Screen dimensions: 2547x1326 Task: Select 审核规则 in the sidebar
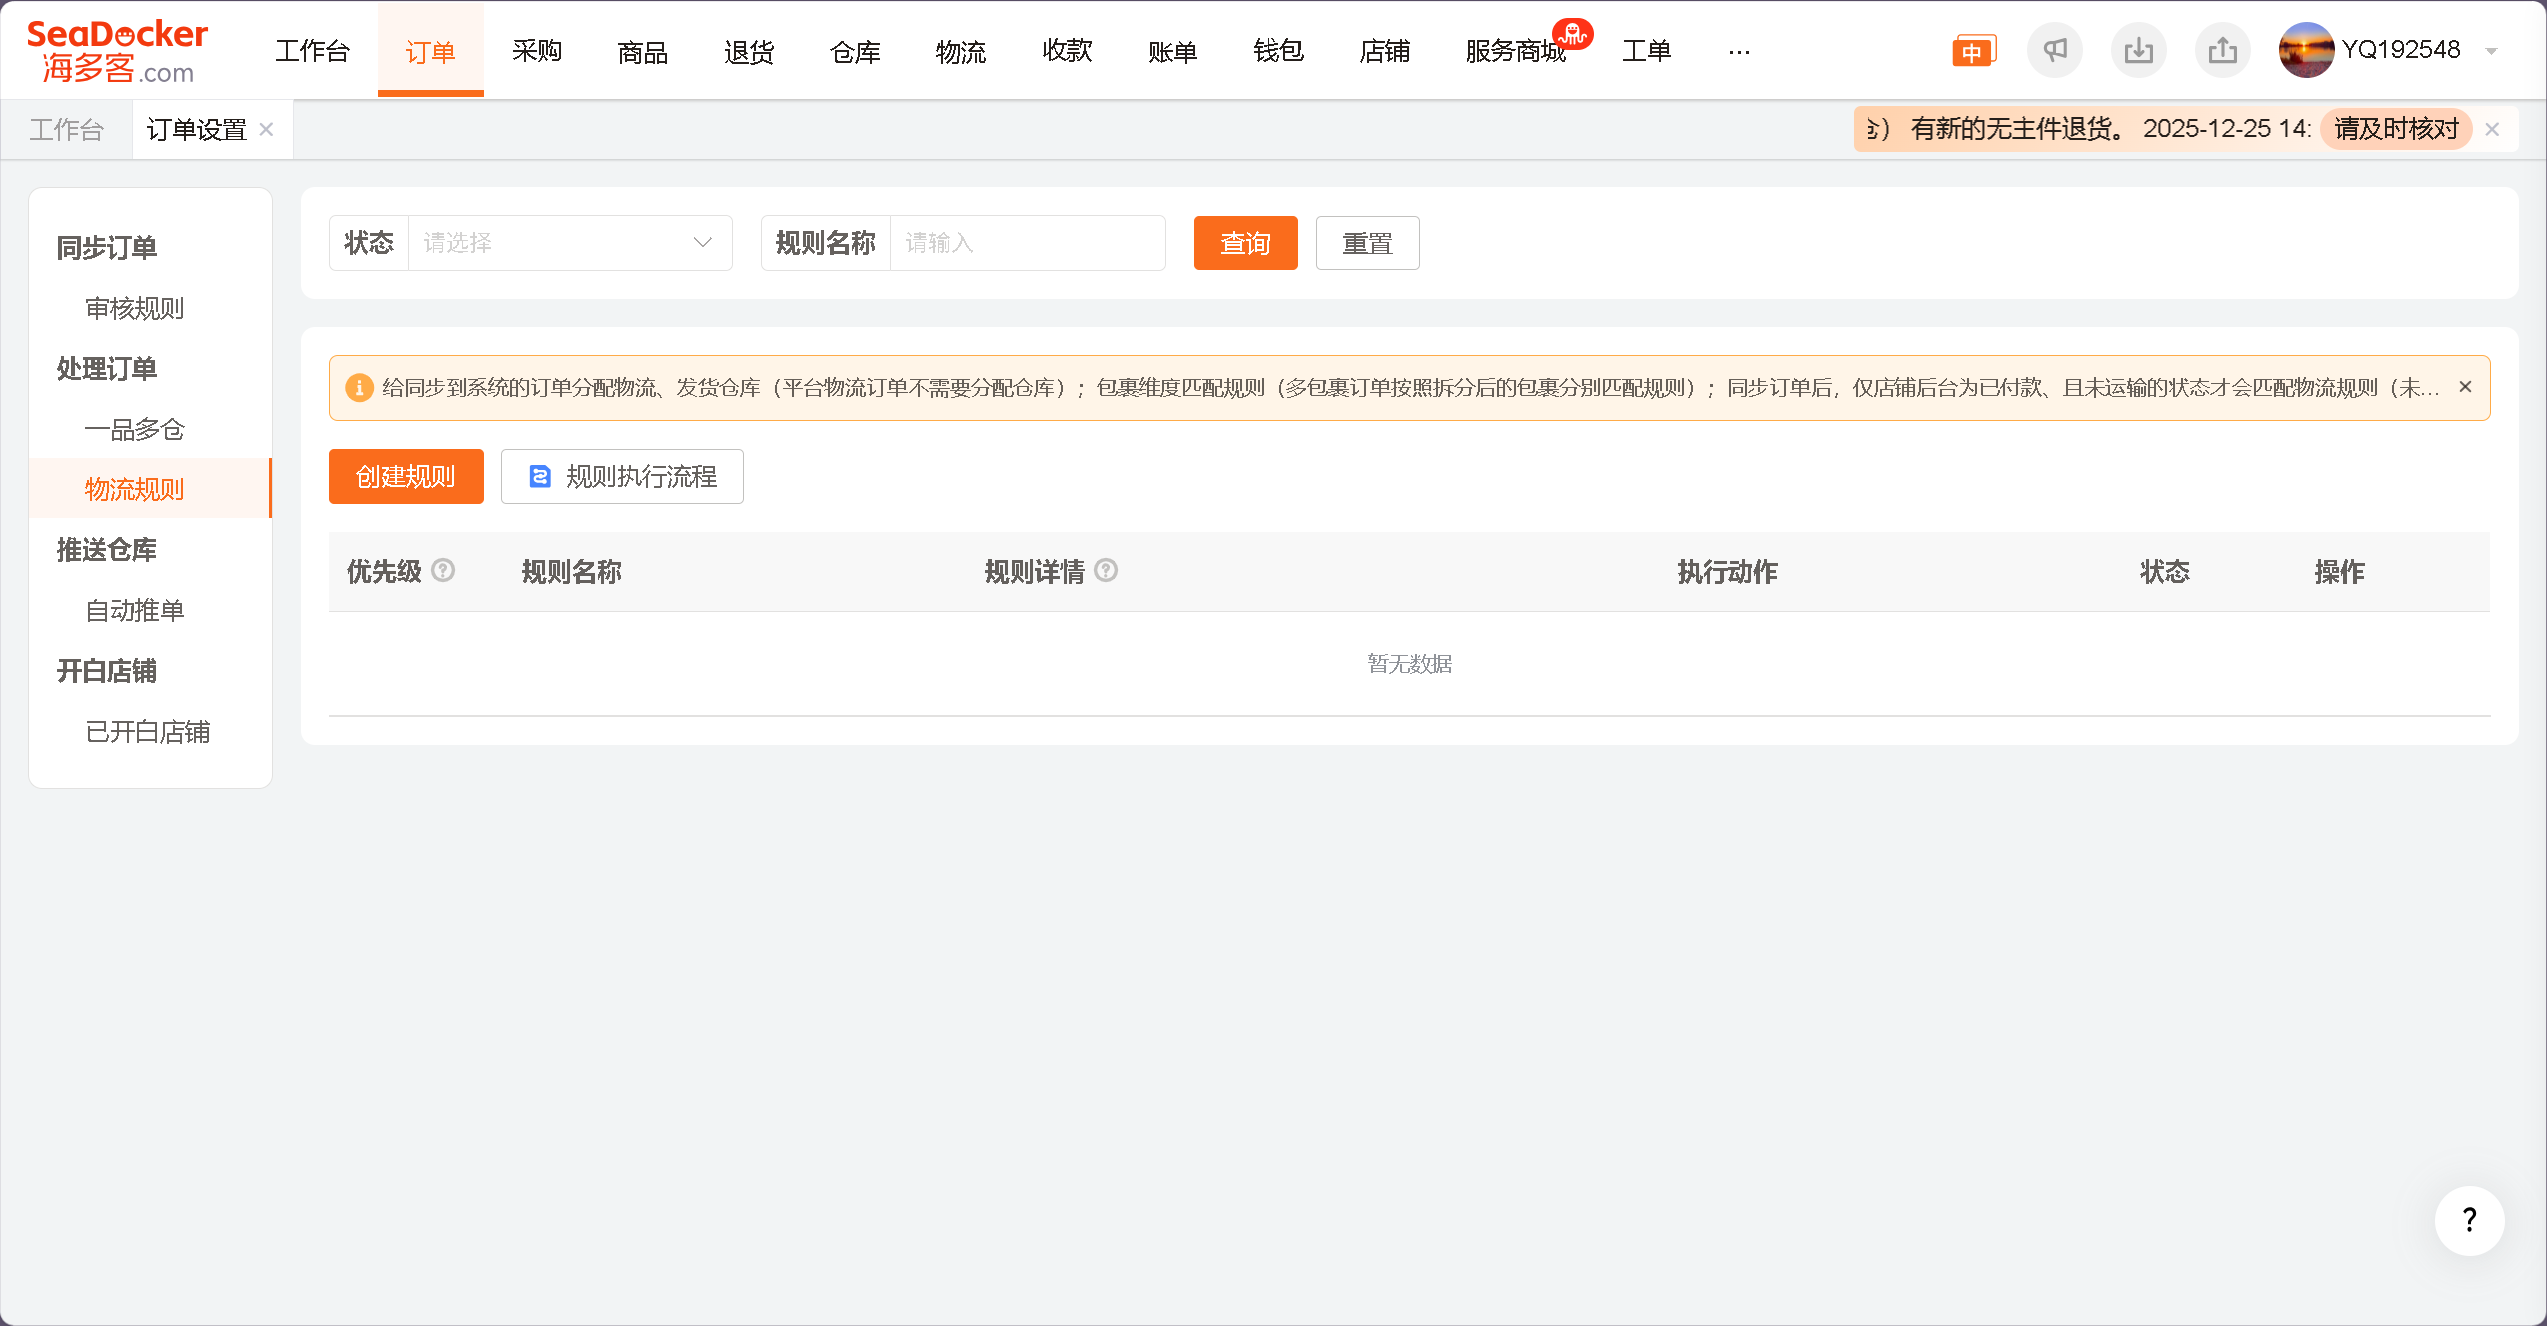click(x=134, y=308)
